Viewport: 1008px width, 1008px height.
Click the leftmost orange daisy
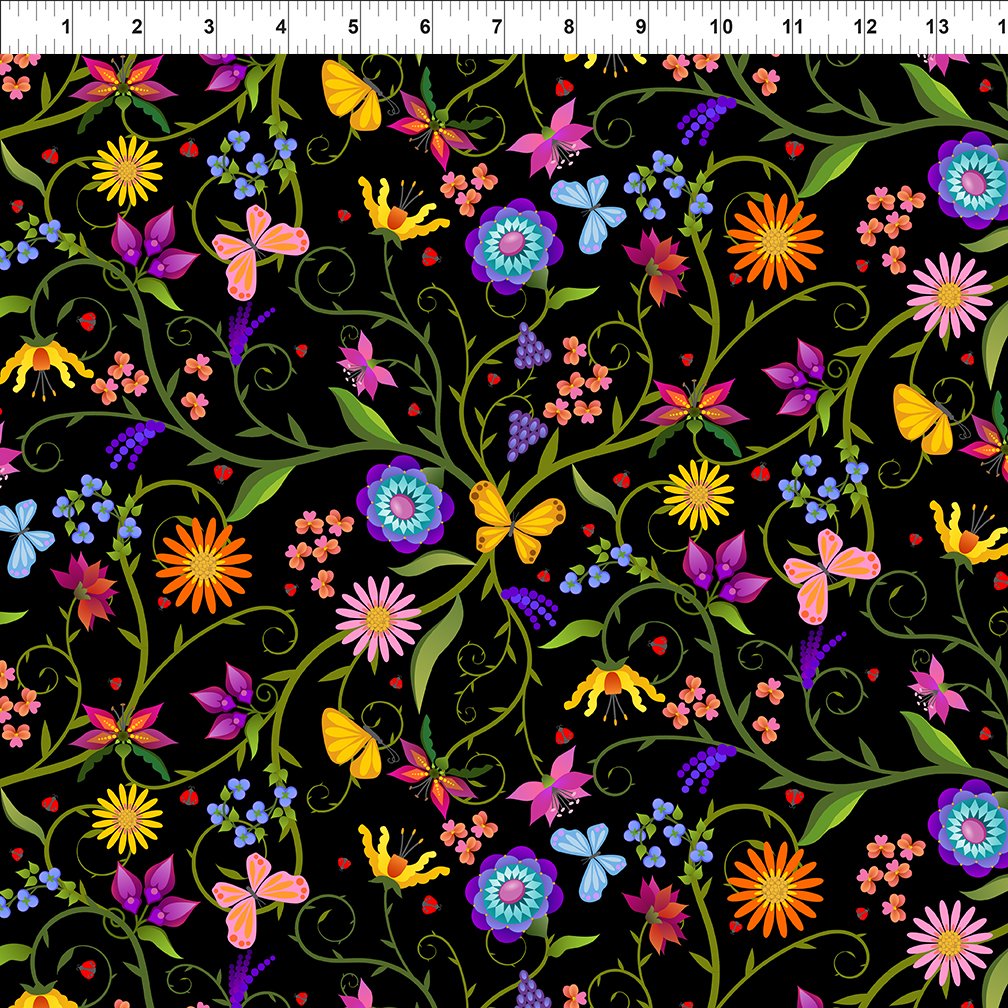coord(203,565)
